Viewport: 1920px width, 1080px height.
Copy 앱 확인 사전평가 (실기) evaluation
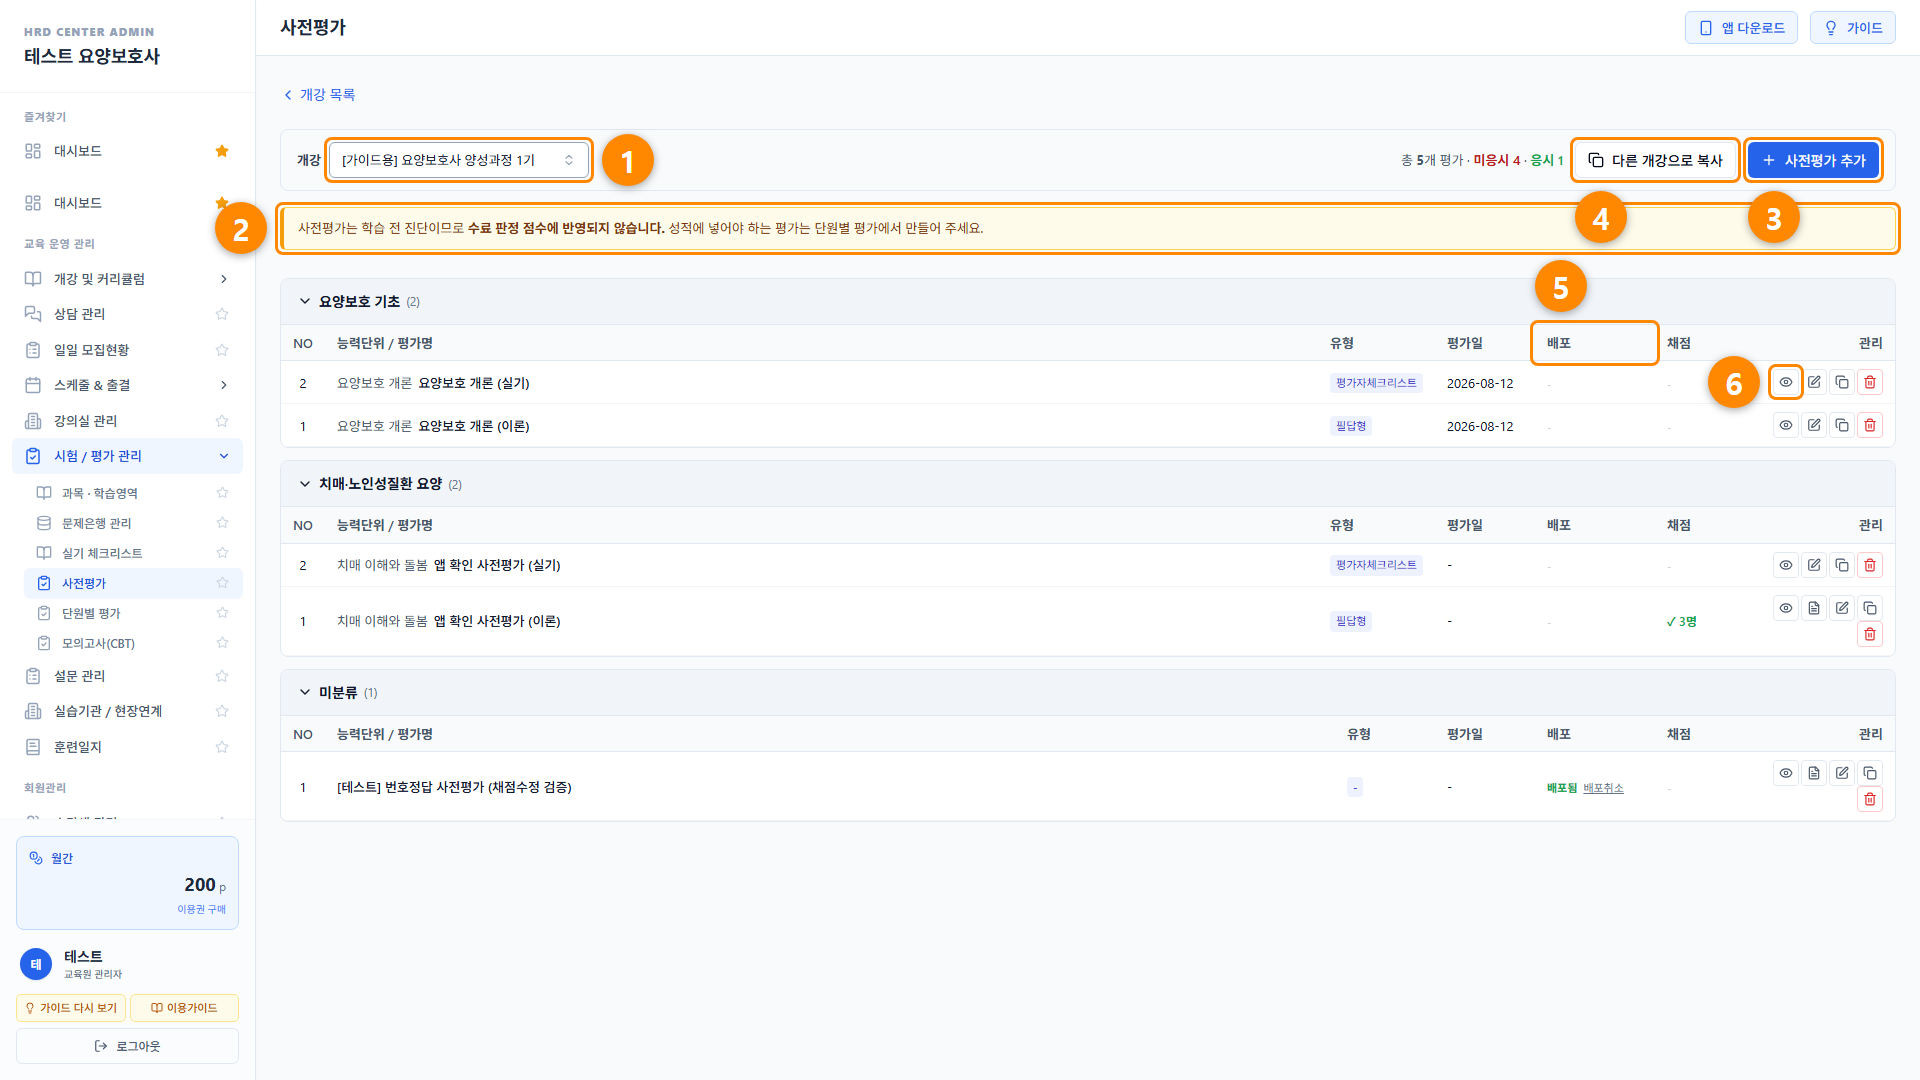1841,565
